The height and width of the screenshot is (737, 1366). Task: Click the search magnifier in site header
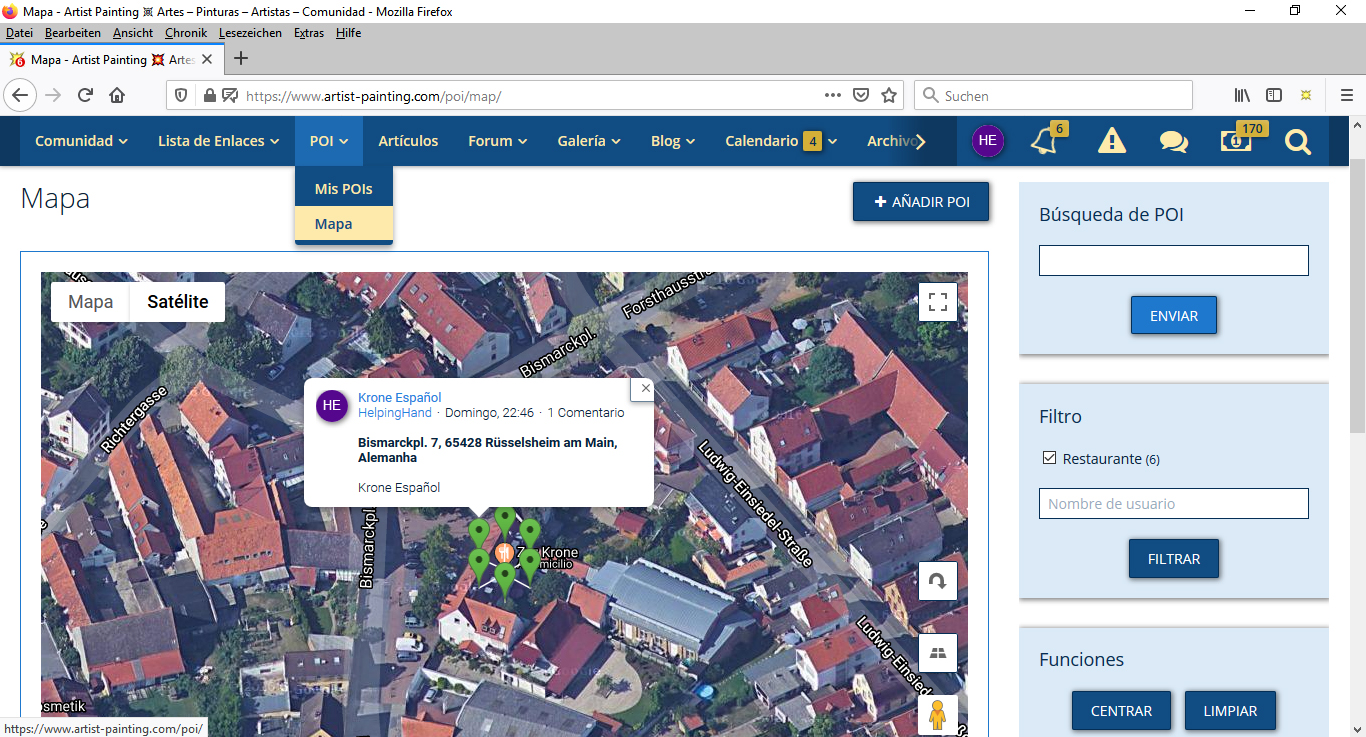tap(1297, 142)
